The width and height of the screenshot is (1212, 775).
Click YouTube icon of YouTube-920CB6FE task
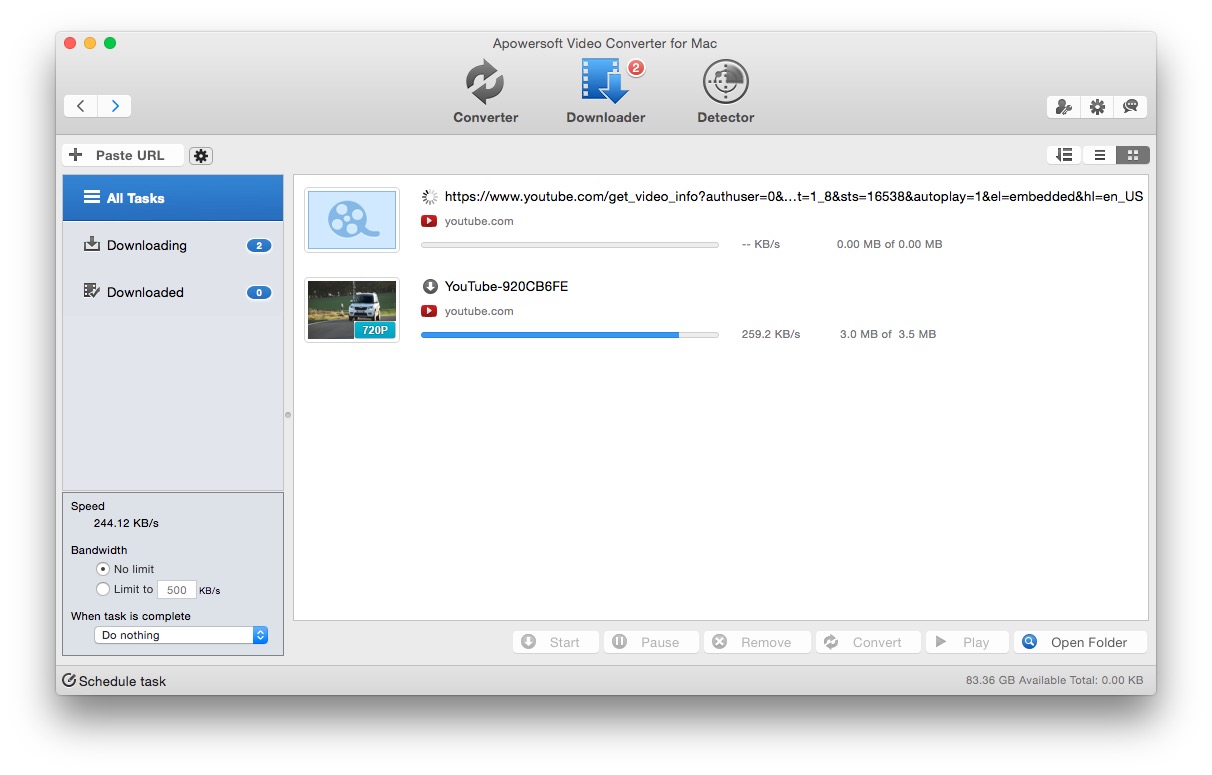pyautogui.click(x=429, y=311)
